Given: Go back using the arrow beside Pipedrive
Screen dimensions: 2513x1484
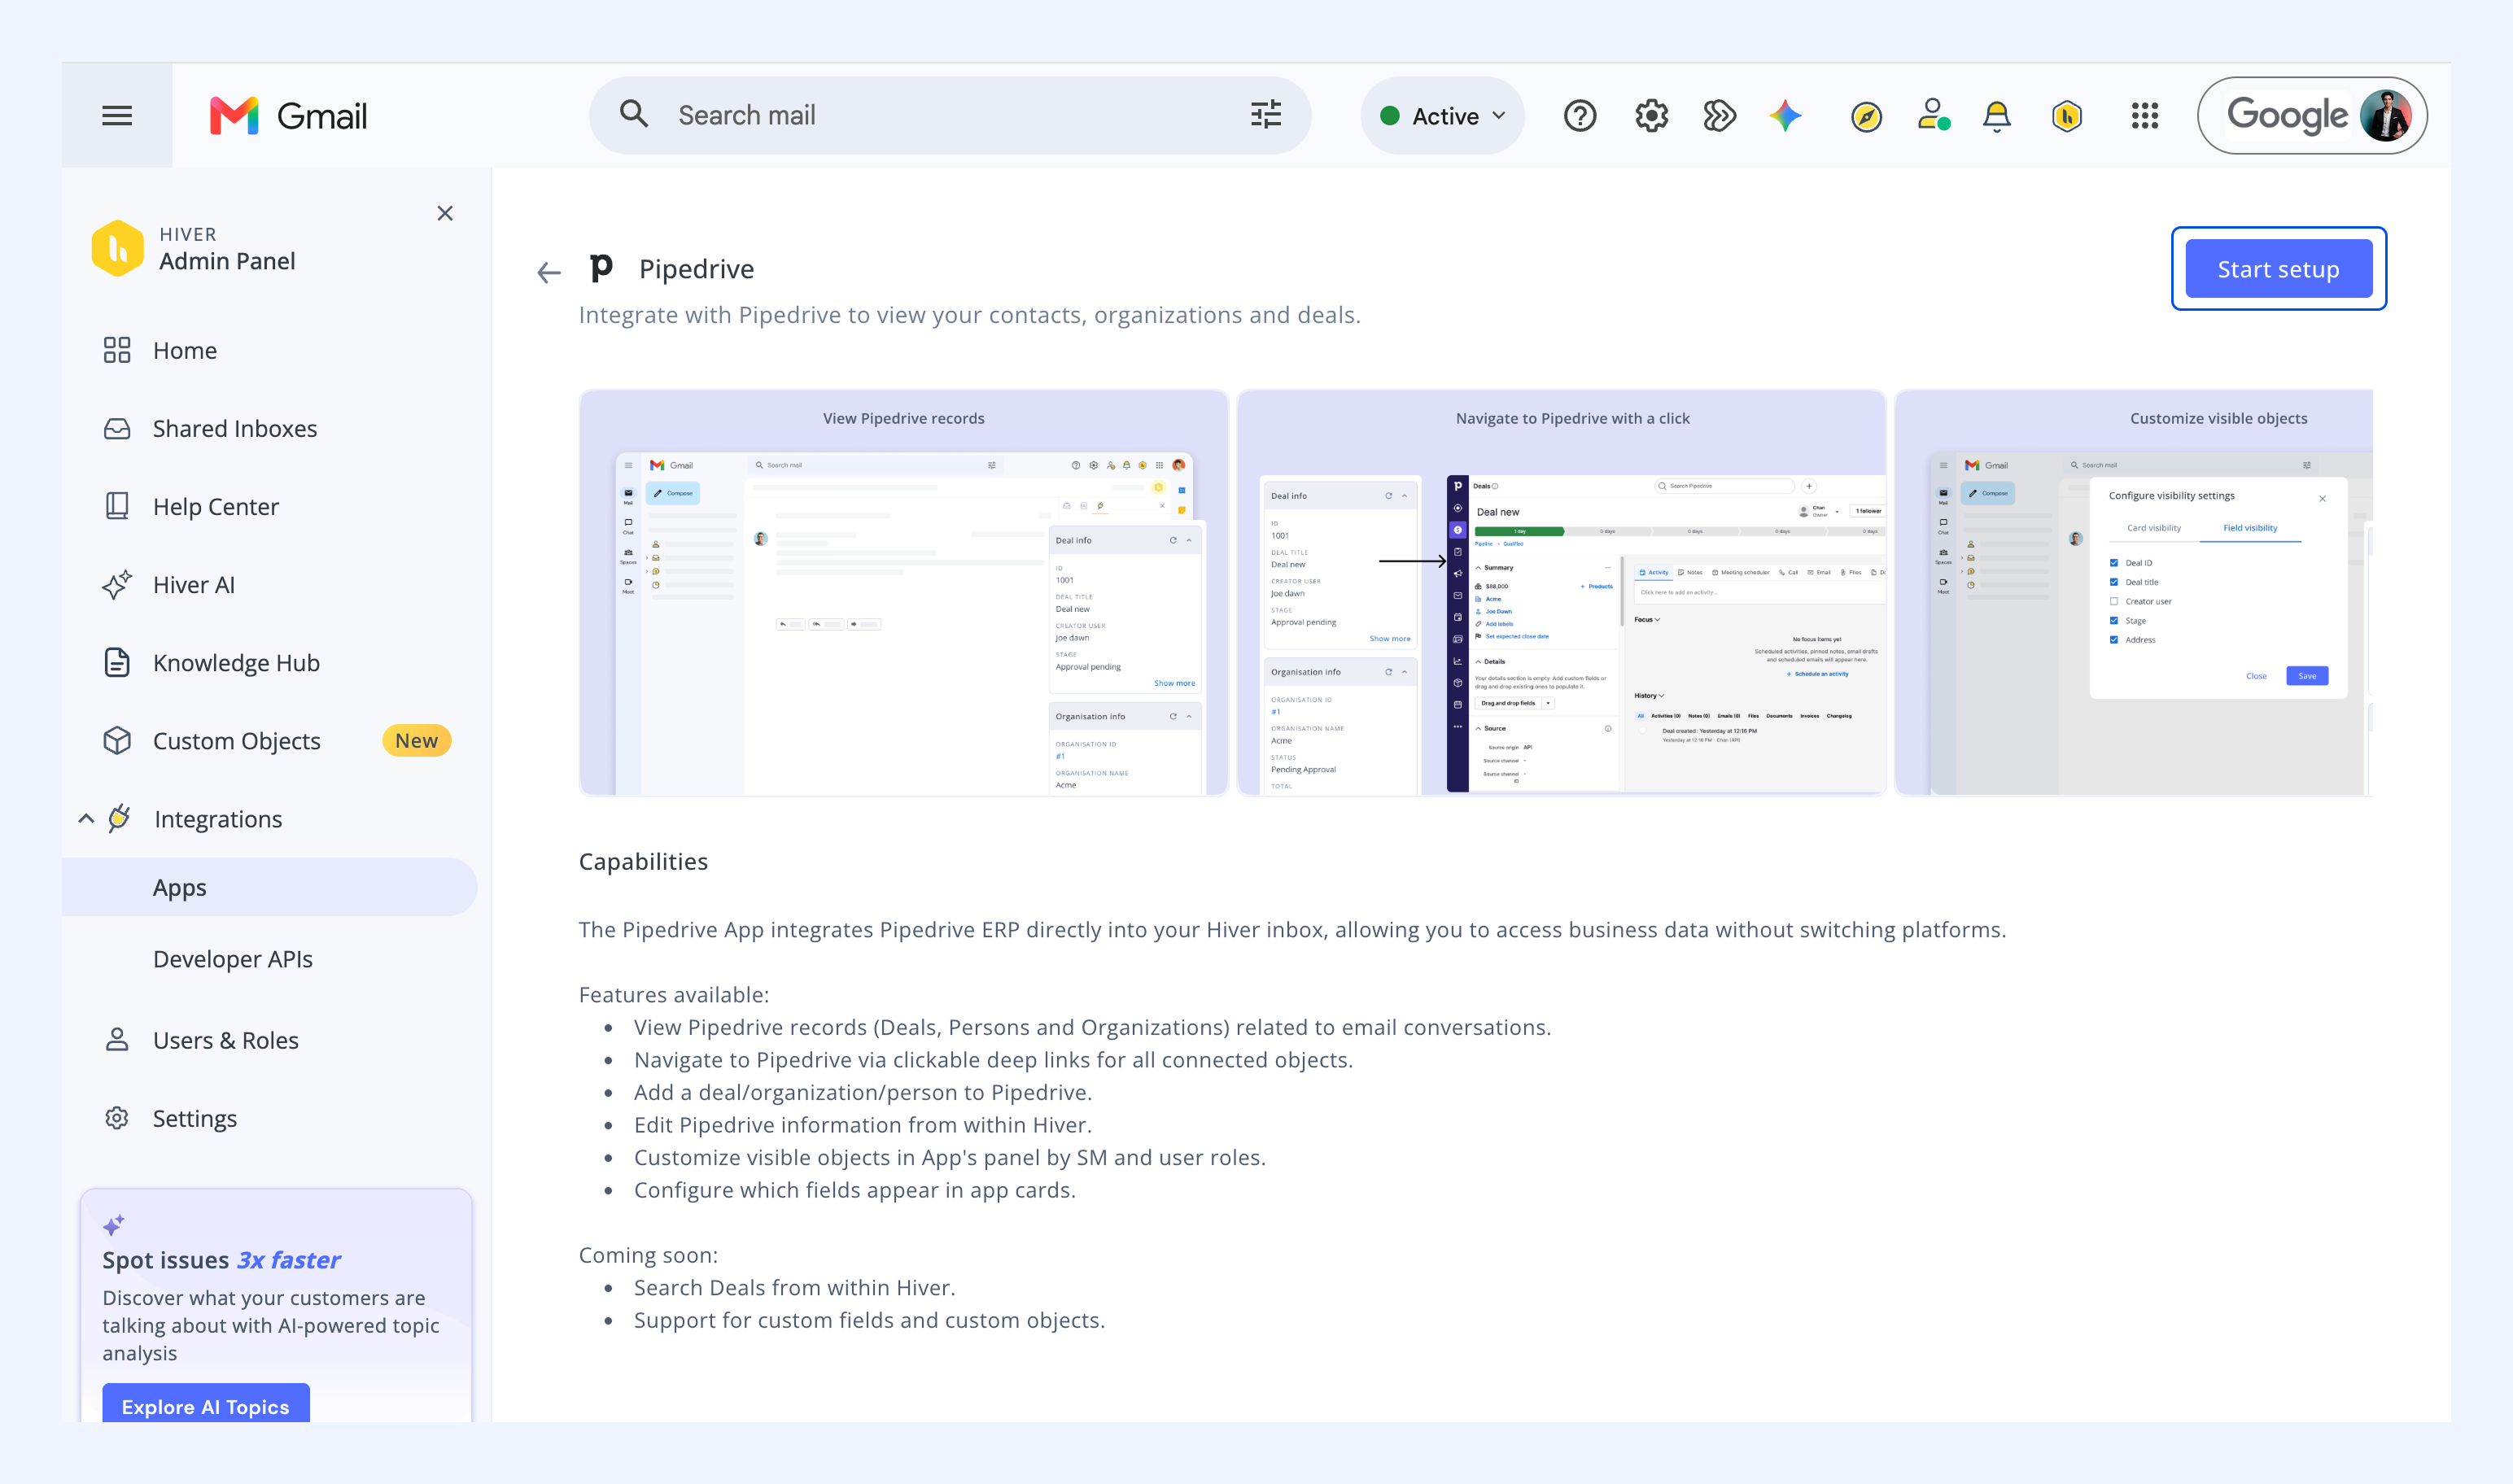Looking at the screenshot, I should tap(549, 272).
